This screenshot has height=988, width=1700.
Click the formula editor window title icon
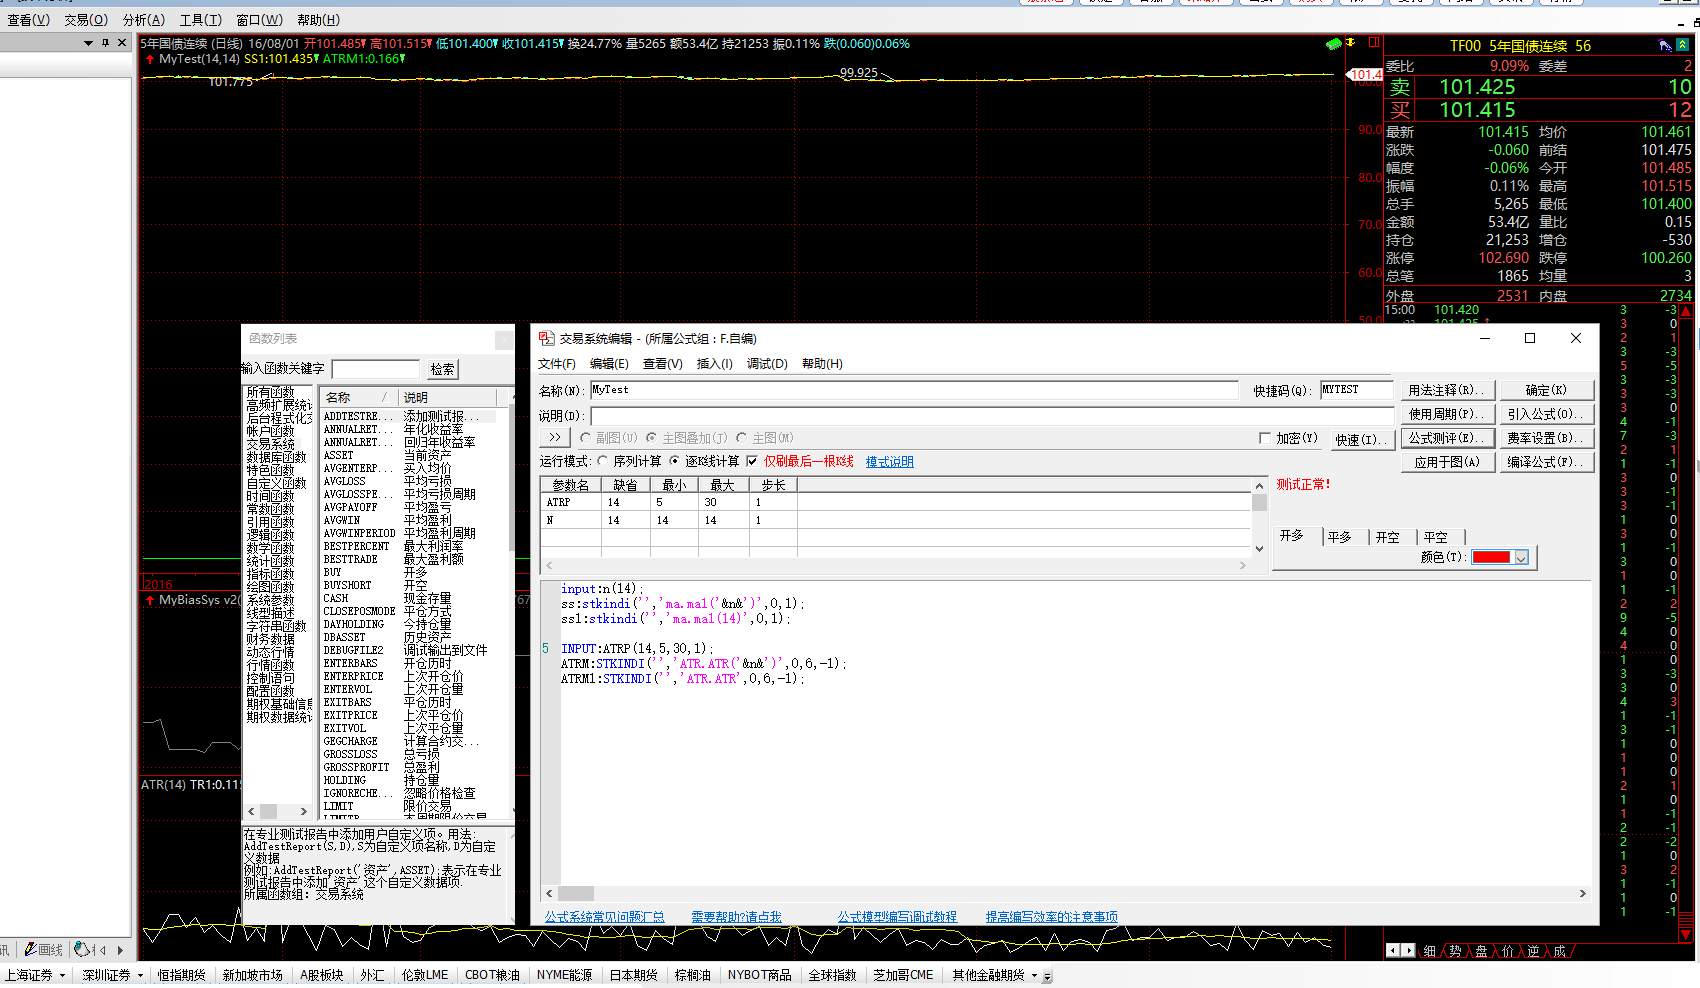coord(546,338)
